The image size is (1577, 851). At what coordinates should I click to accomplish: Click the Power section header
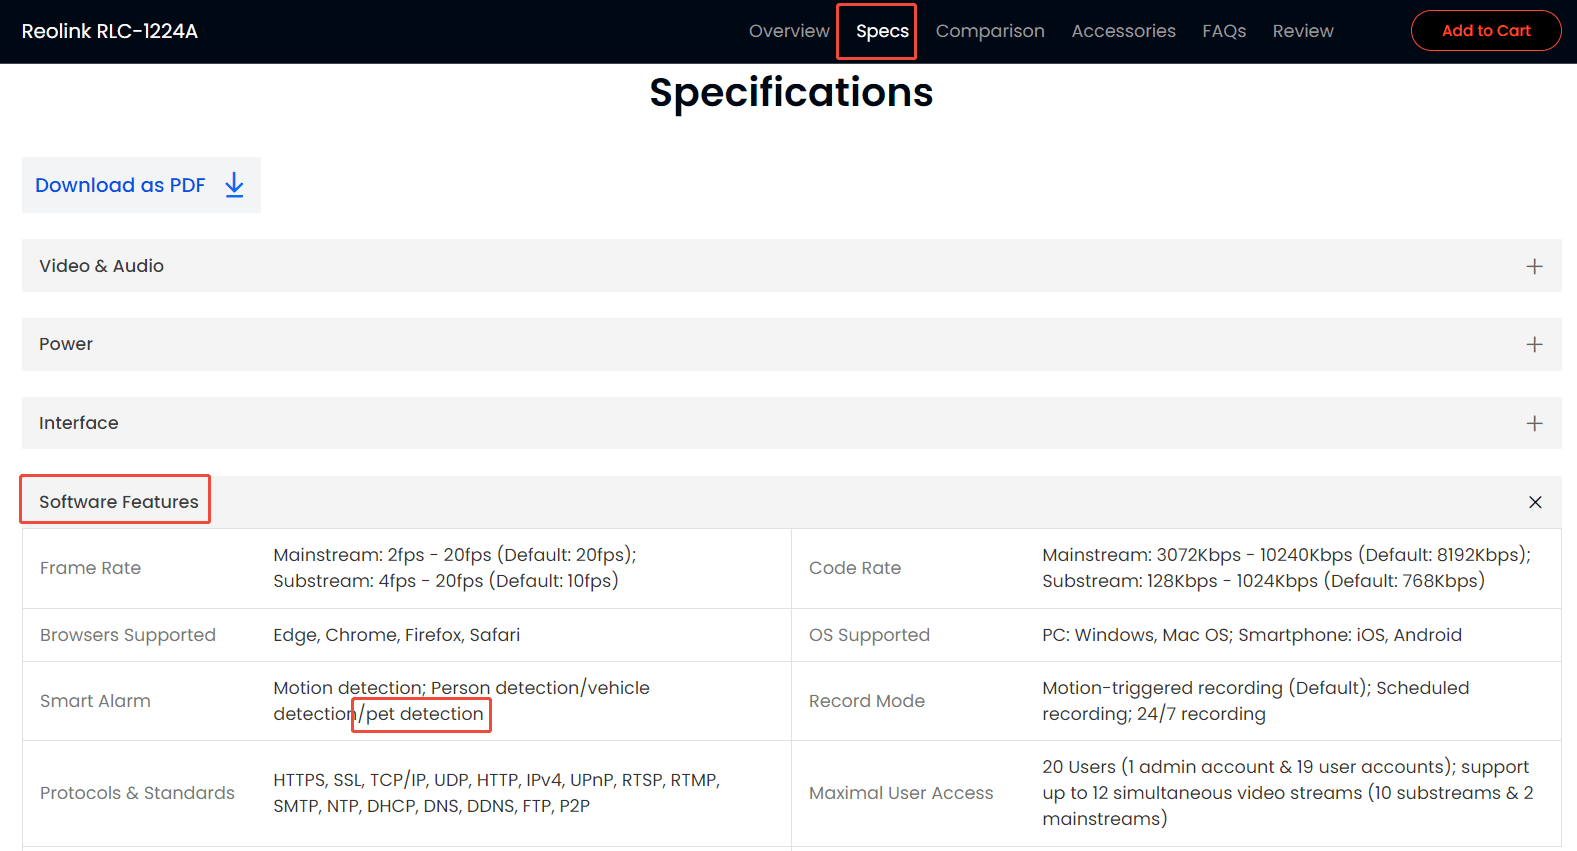(792, 344)
